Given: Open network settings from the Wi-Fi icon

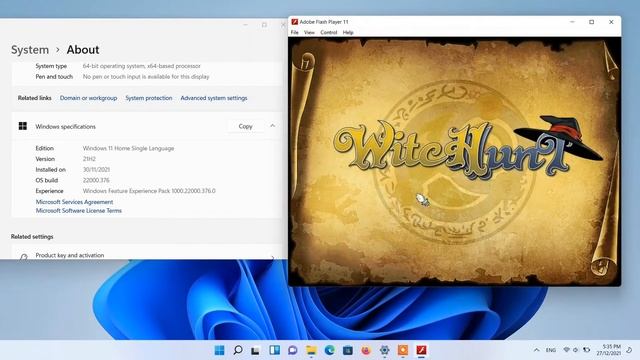Looking at the screenshot, I should [x=567, y=350].
